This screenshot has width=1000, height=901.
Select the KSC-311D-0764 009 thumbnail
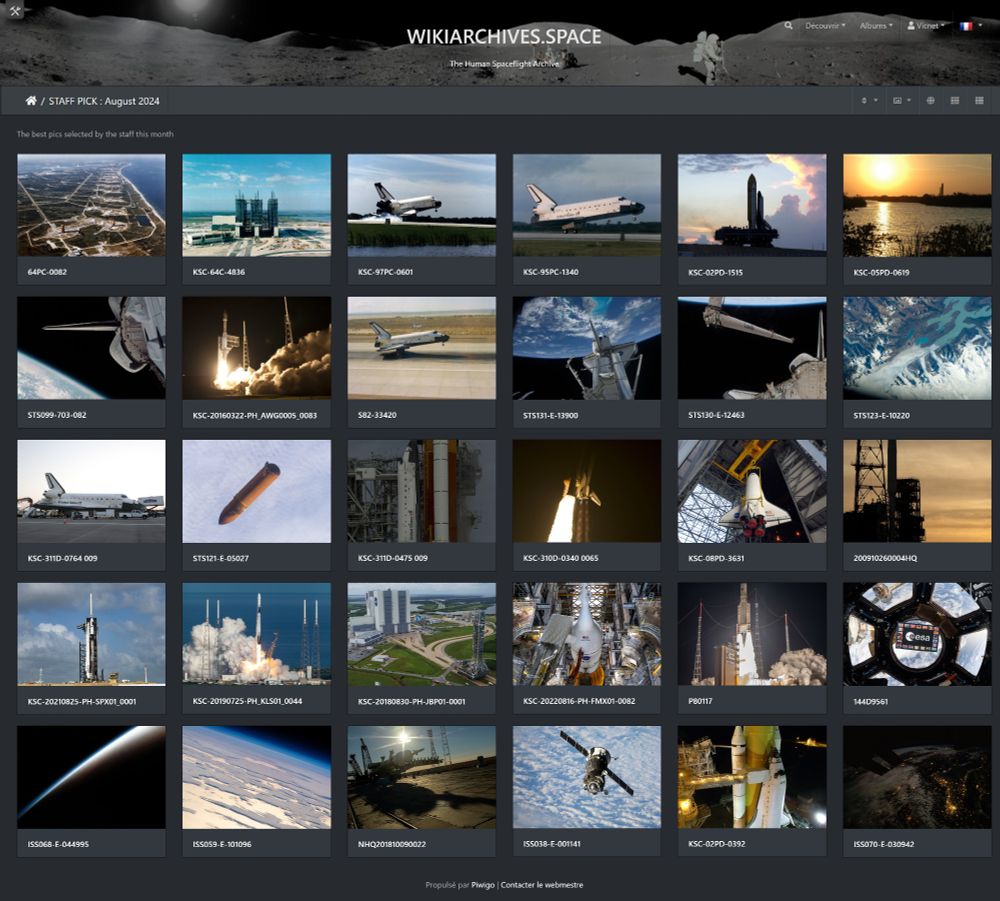coord(91,491)
